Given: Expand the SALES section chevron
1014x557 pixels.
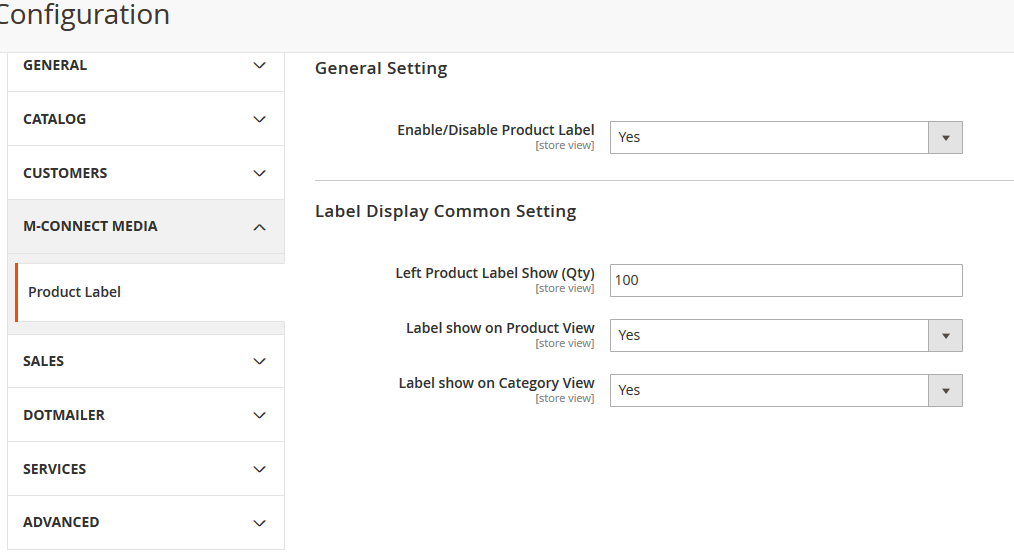Looking at the screenshot, I should pos(259,362).
